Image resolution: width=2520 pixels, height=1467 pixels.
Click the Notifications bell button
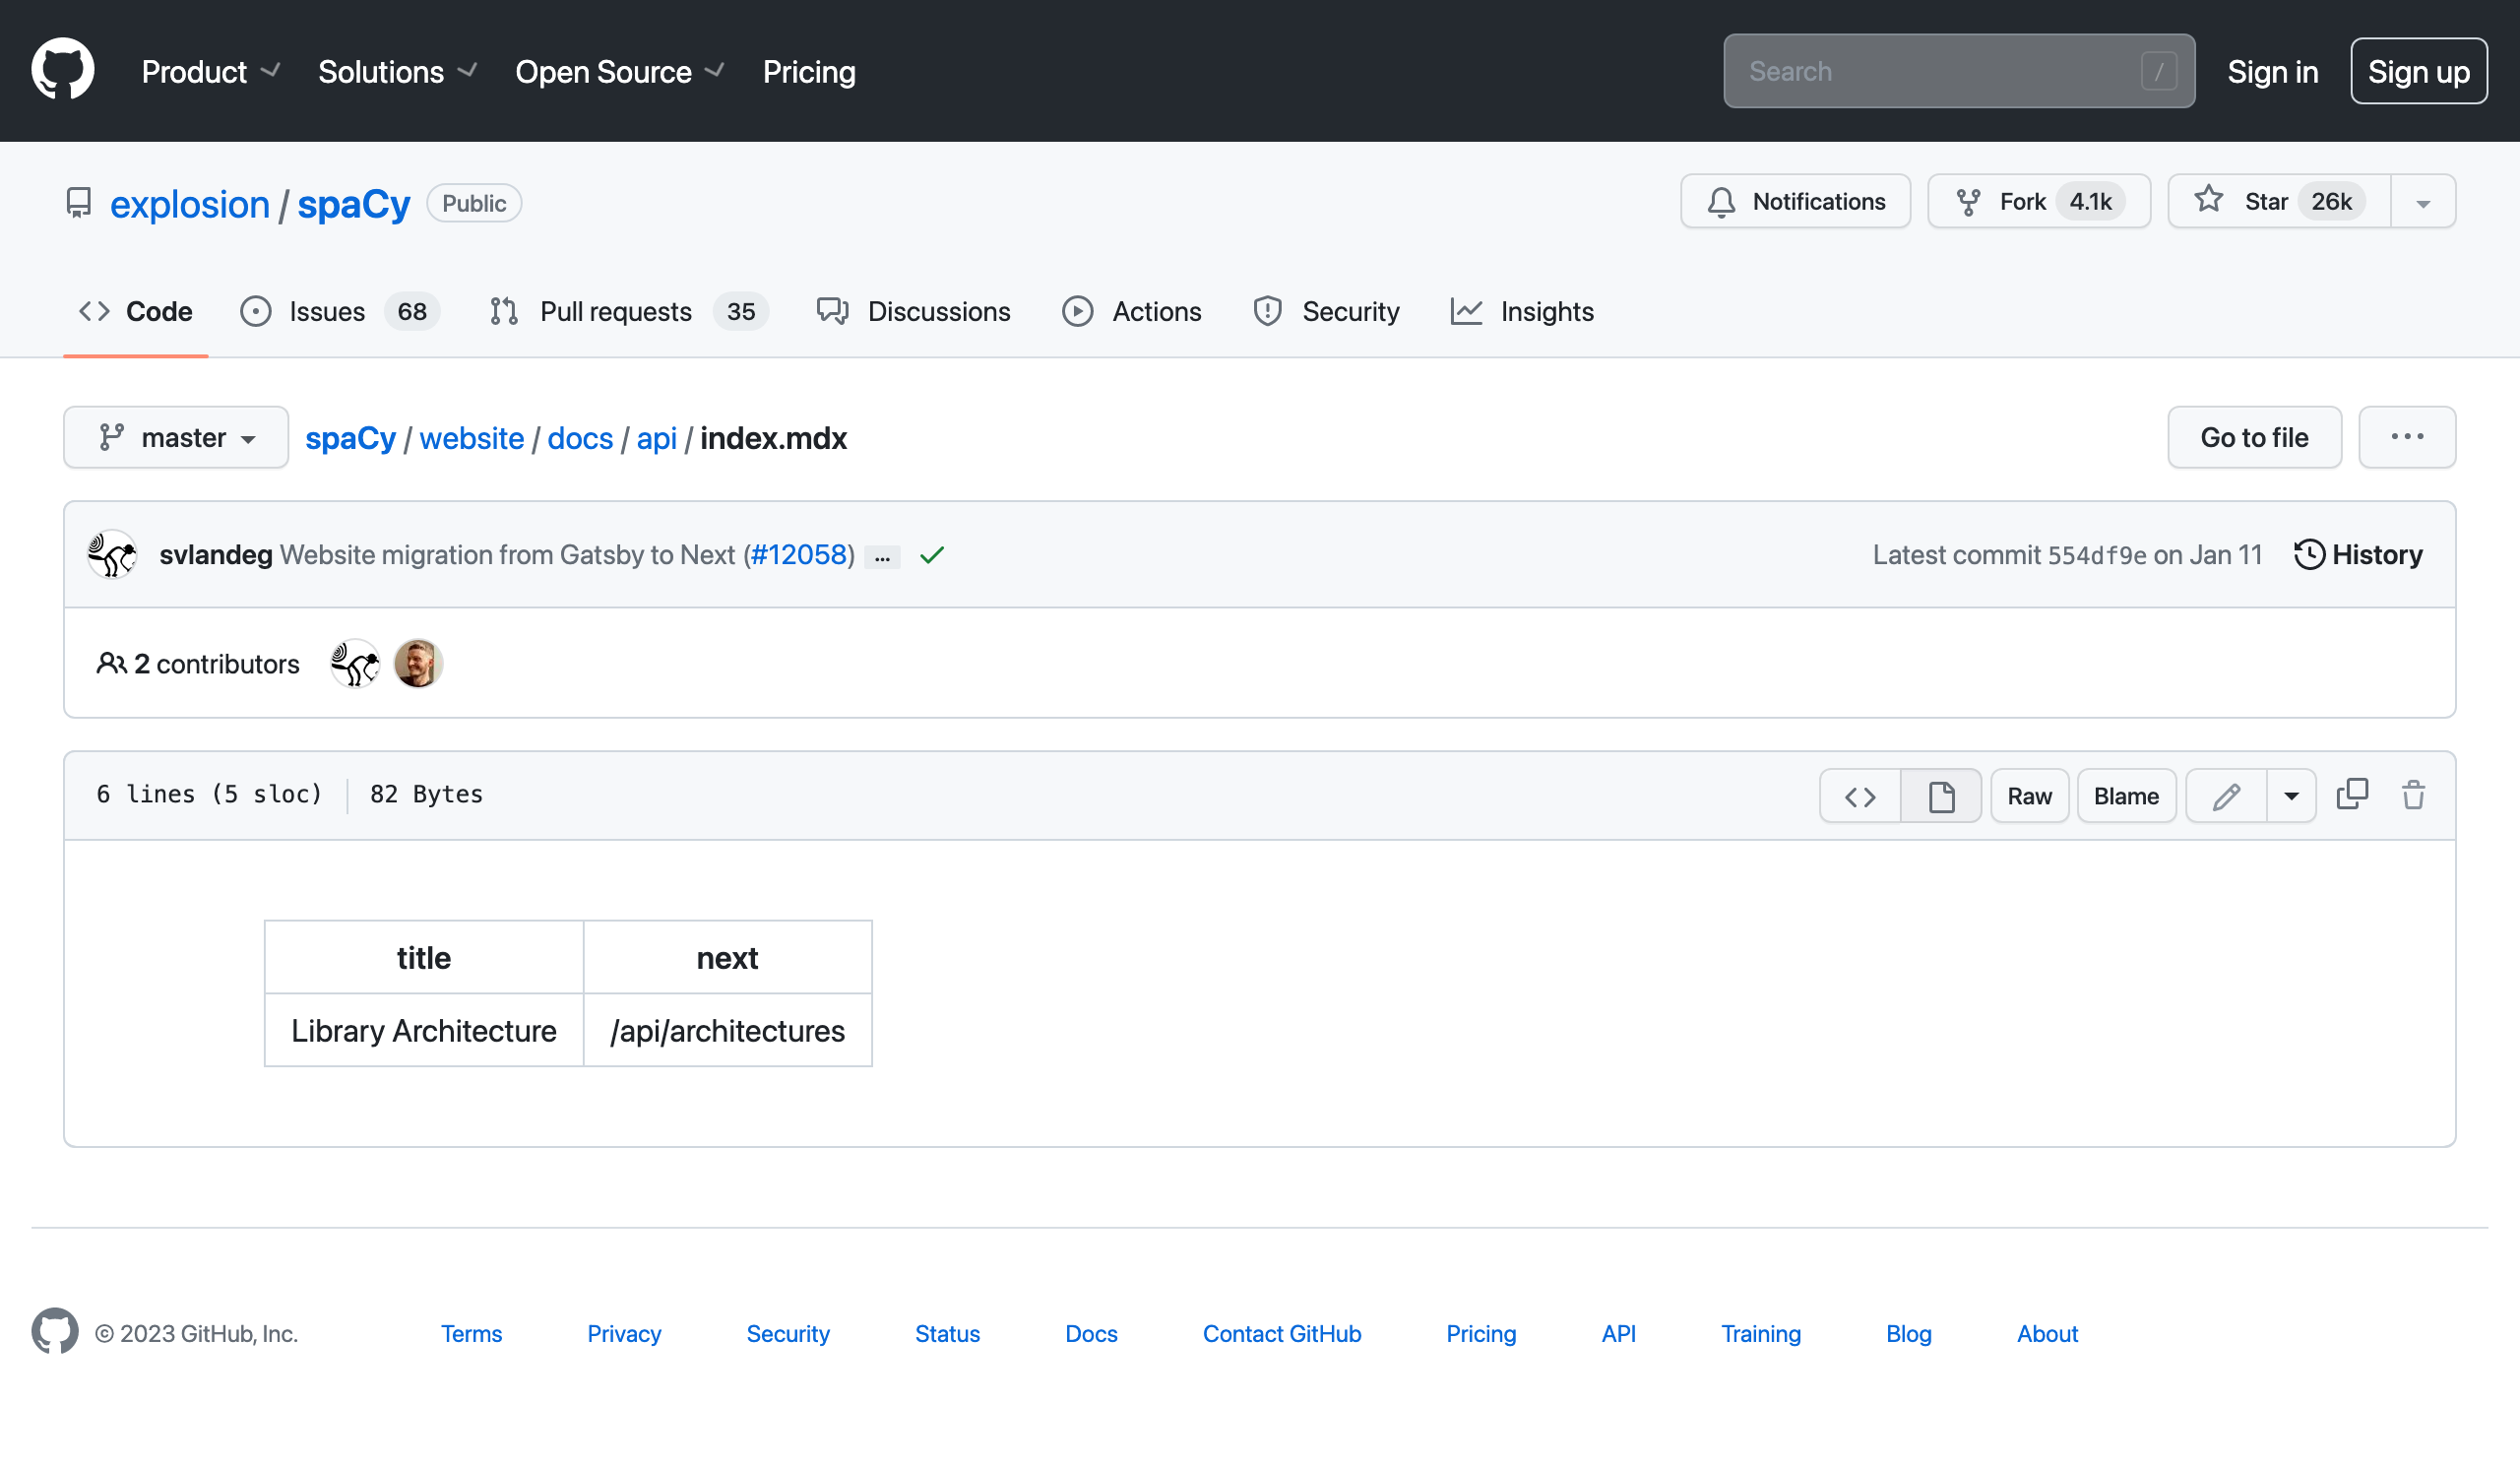pyautogui.click(x=1795, y=201)
